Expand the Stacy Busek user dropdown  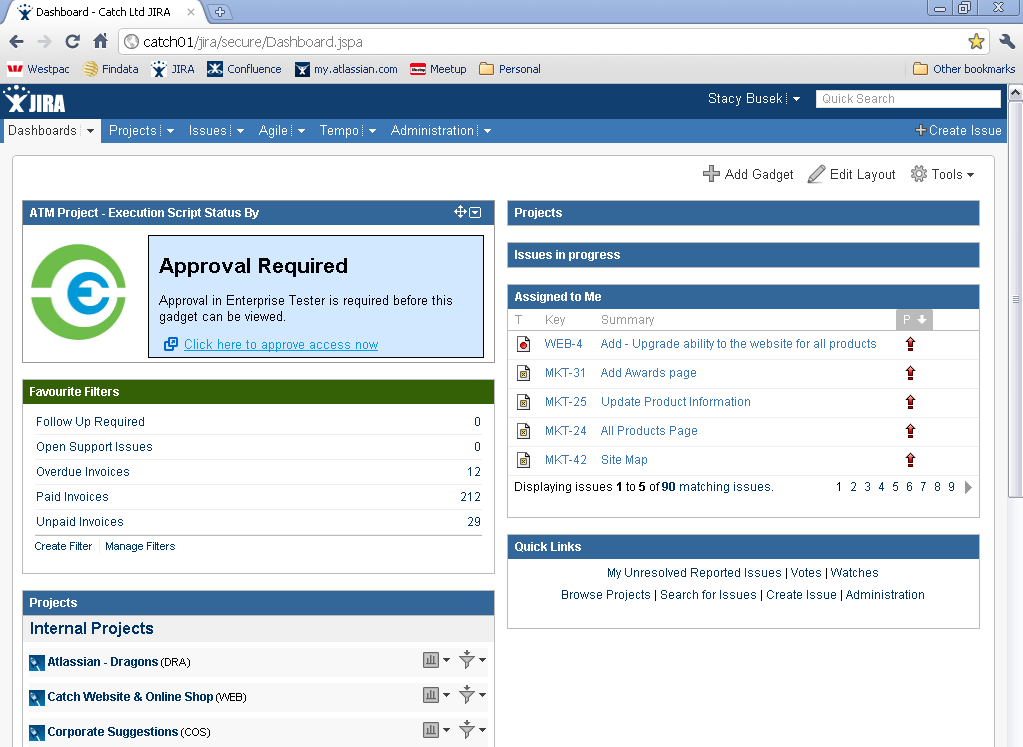click(x=796, y=99)
